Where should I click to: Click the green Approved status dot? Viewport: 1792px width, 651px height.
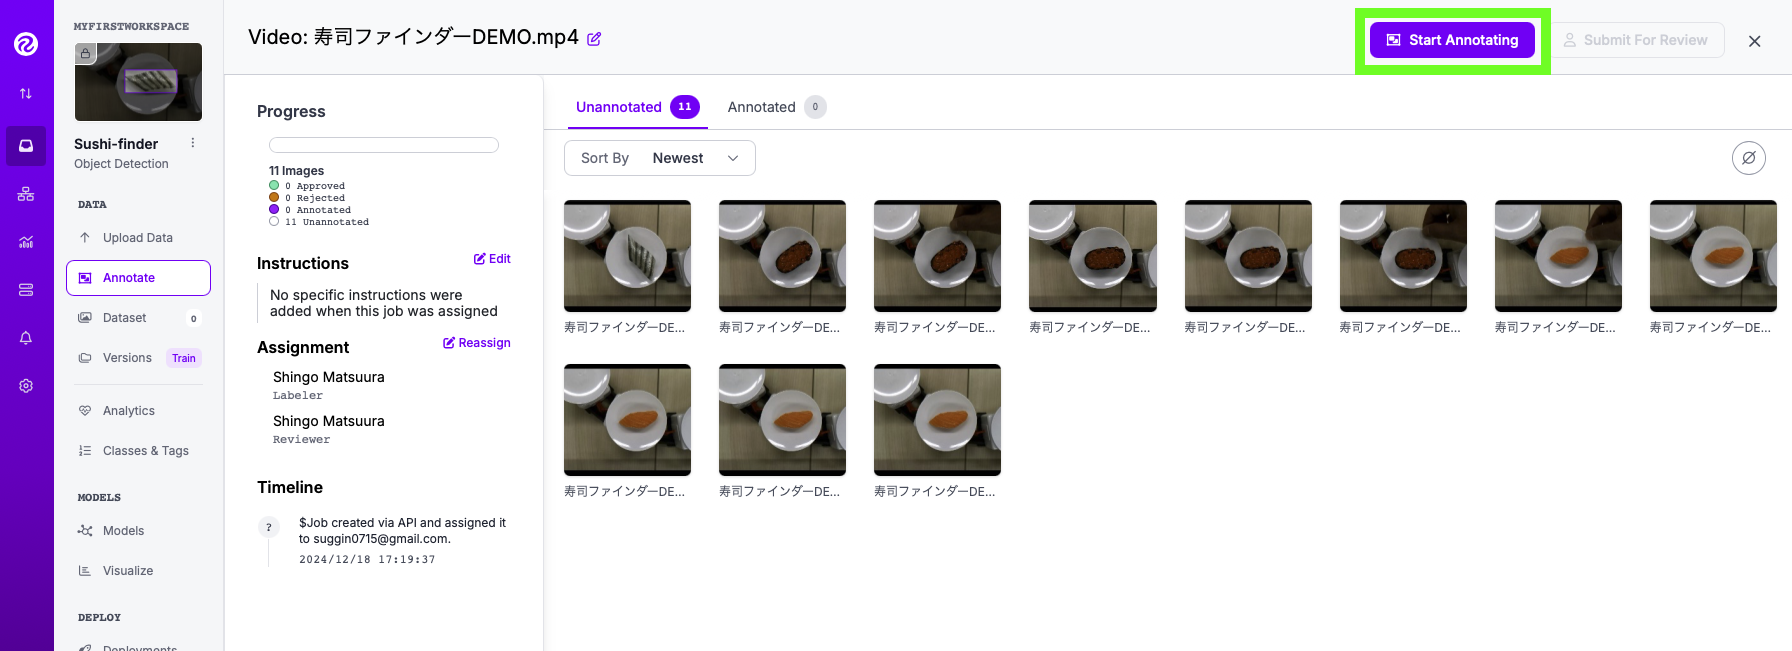(x=274, y=185)
